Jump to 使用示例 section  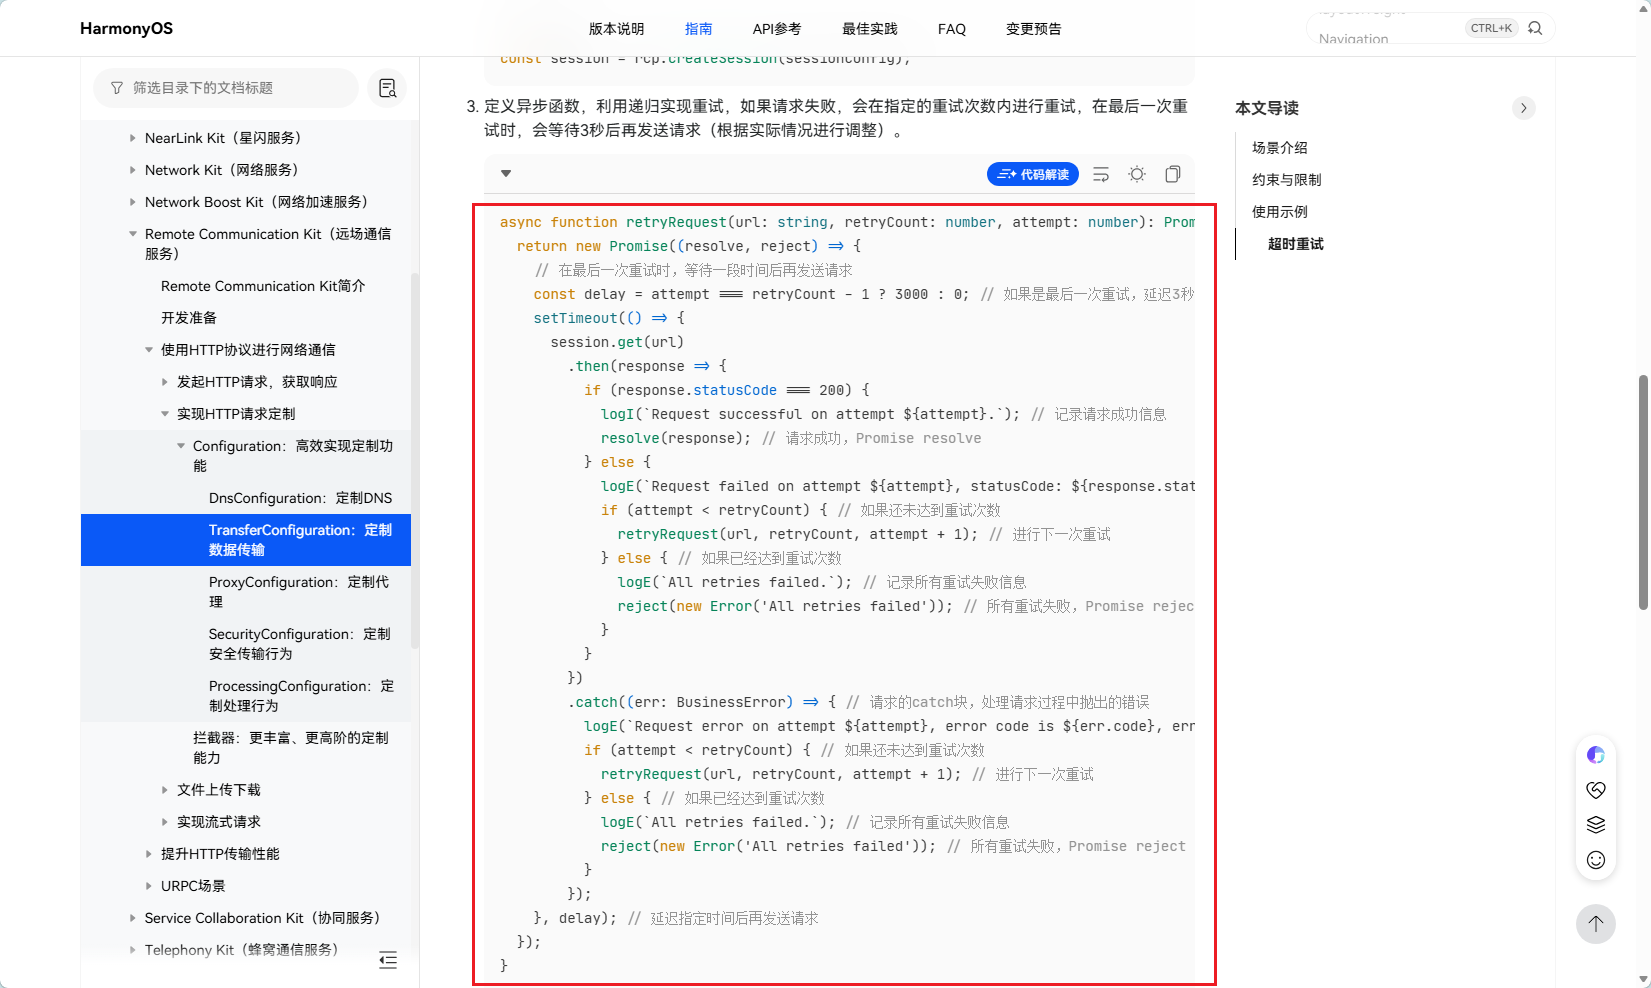click(x=1280, y=212)
